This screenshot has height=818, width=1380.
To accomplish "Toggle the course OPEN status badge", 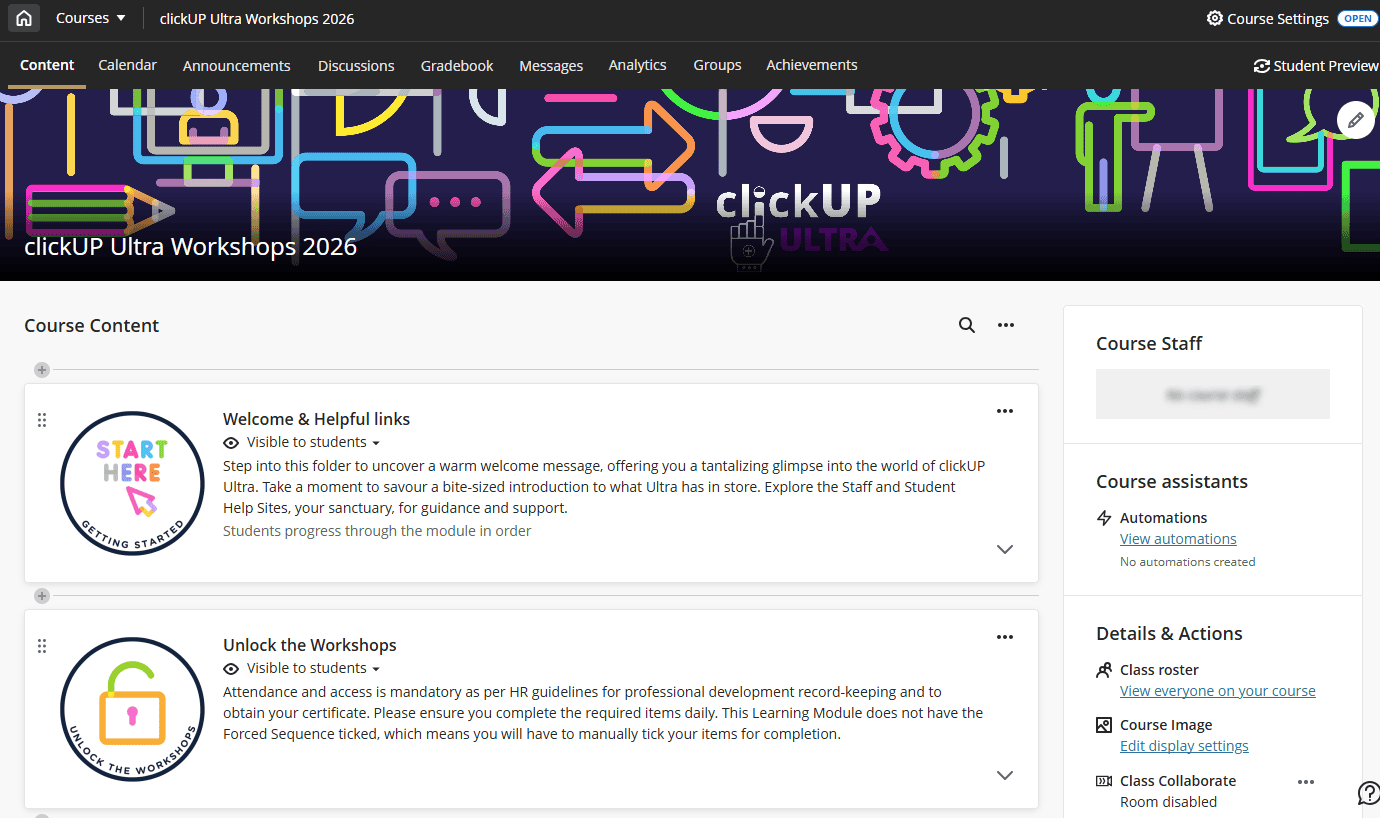I will (x=1357, y=18).
